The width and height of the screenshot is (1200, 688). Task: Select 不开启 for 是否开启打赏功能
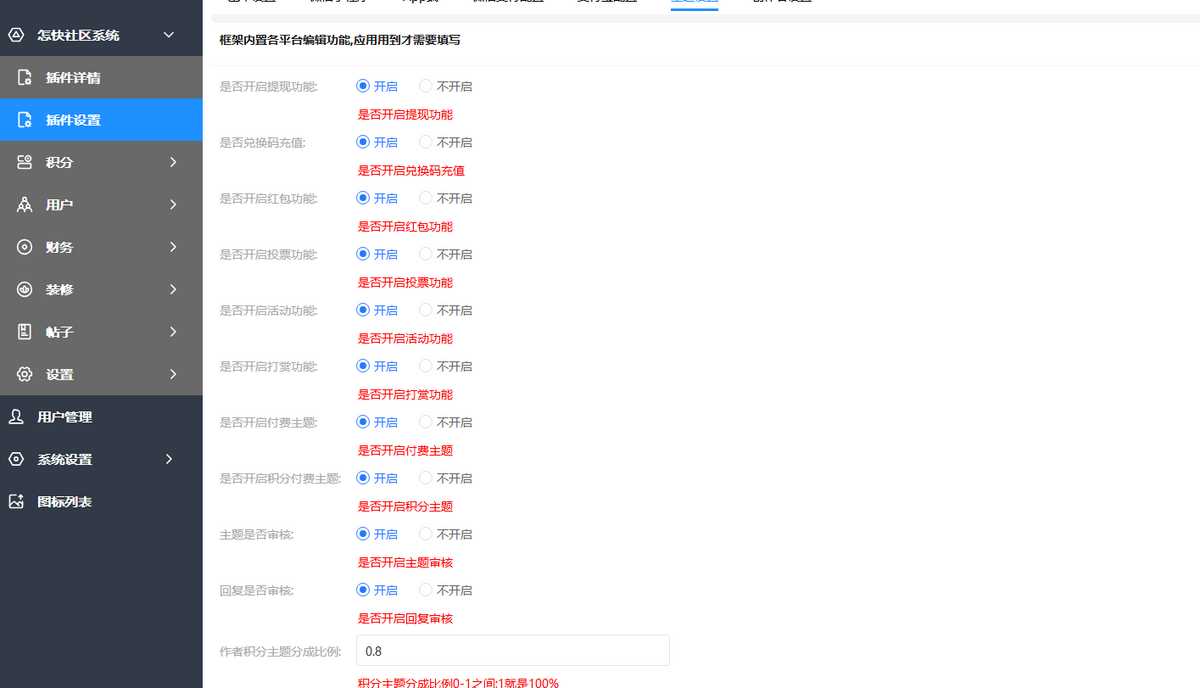point(445,366)
